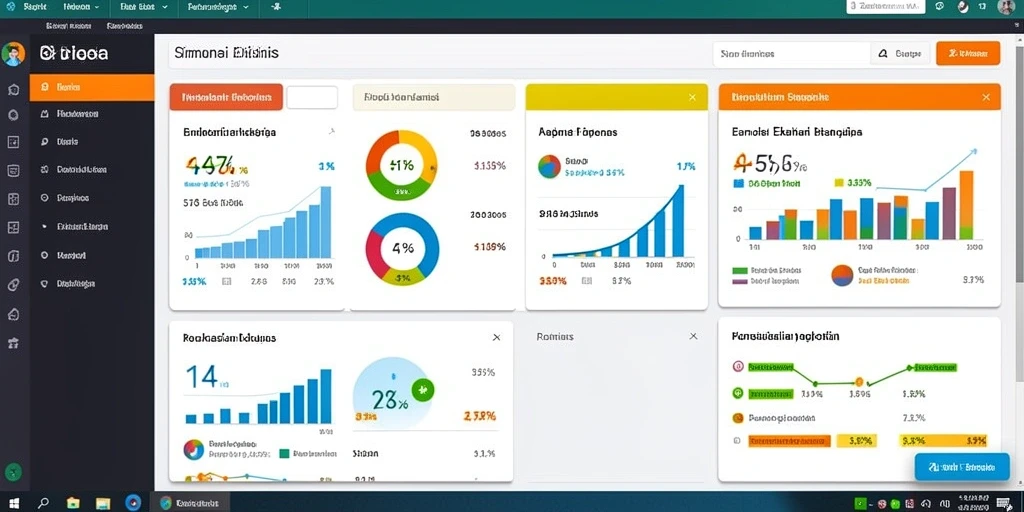Click the orange button in the page header
1024x512 pixels.
(968, 54)
